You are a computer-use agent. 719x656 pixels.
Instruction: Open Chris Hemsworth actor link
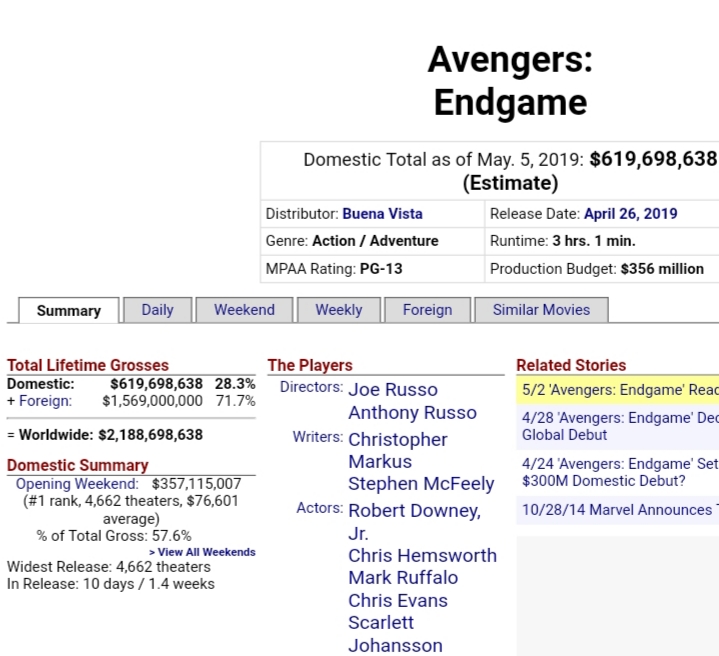click(x=422, y=555)
